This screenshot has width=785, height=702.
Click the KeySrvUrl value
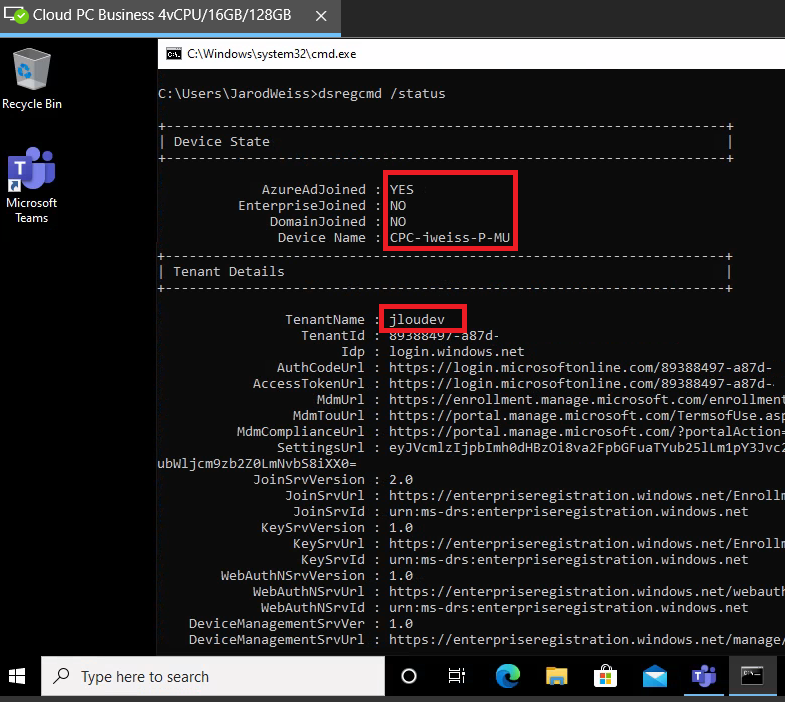[587, 544]
